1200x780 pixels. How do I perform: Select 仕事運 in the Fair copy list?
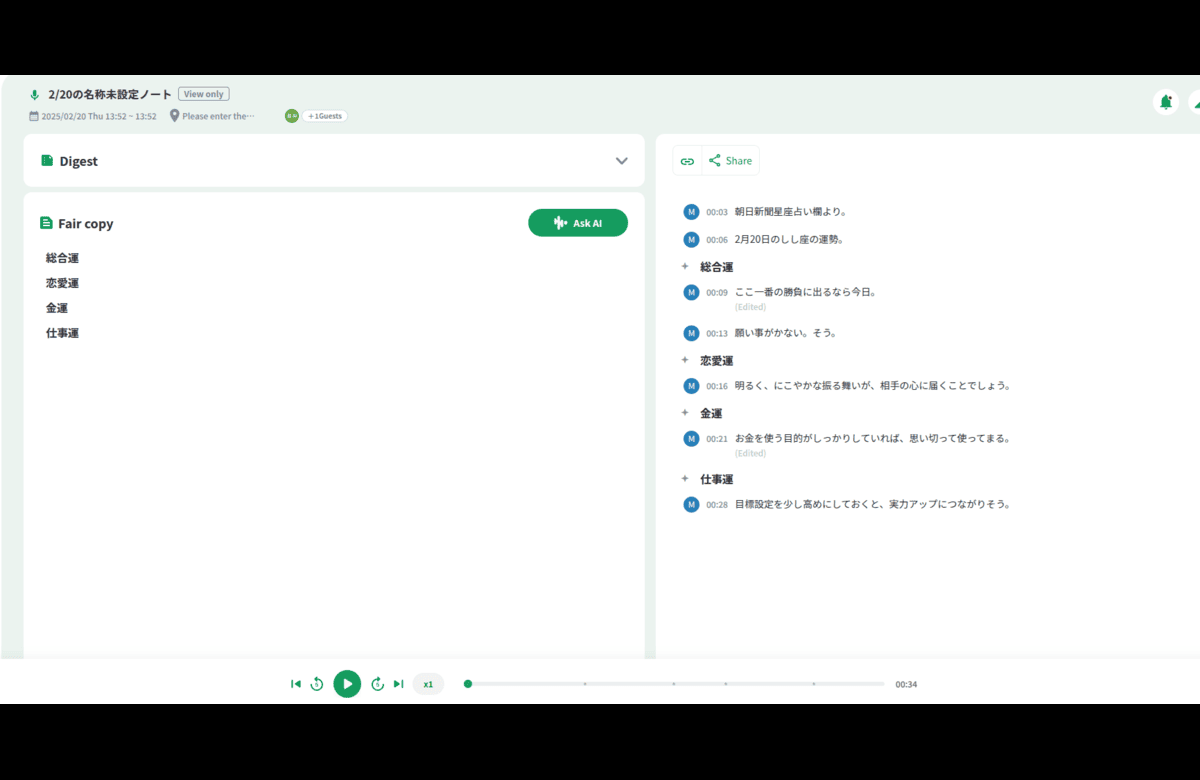point(62,333)
